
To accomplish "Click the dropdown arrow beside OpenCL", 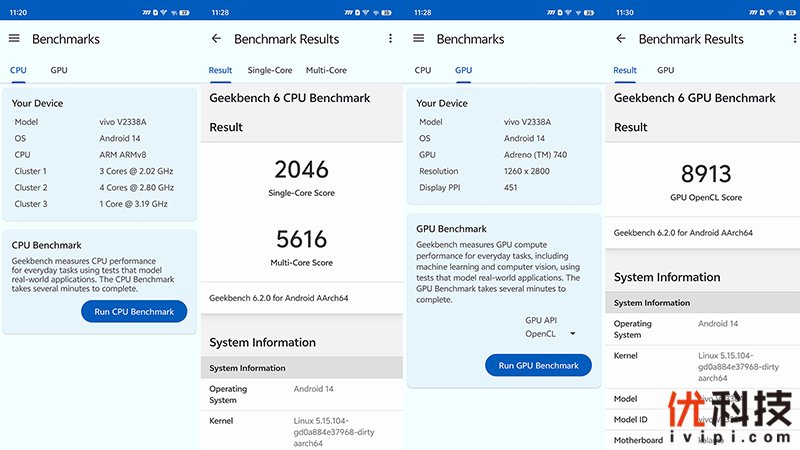I will point(573,333).
